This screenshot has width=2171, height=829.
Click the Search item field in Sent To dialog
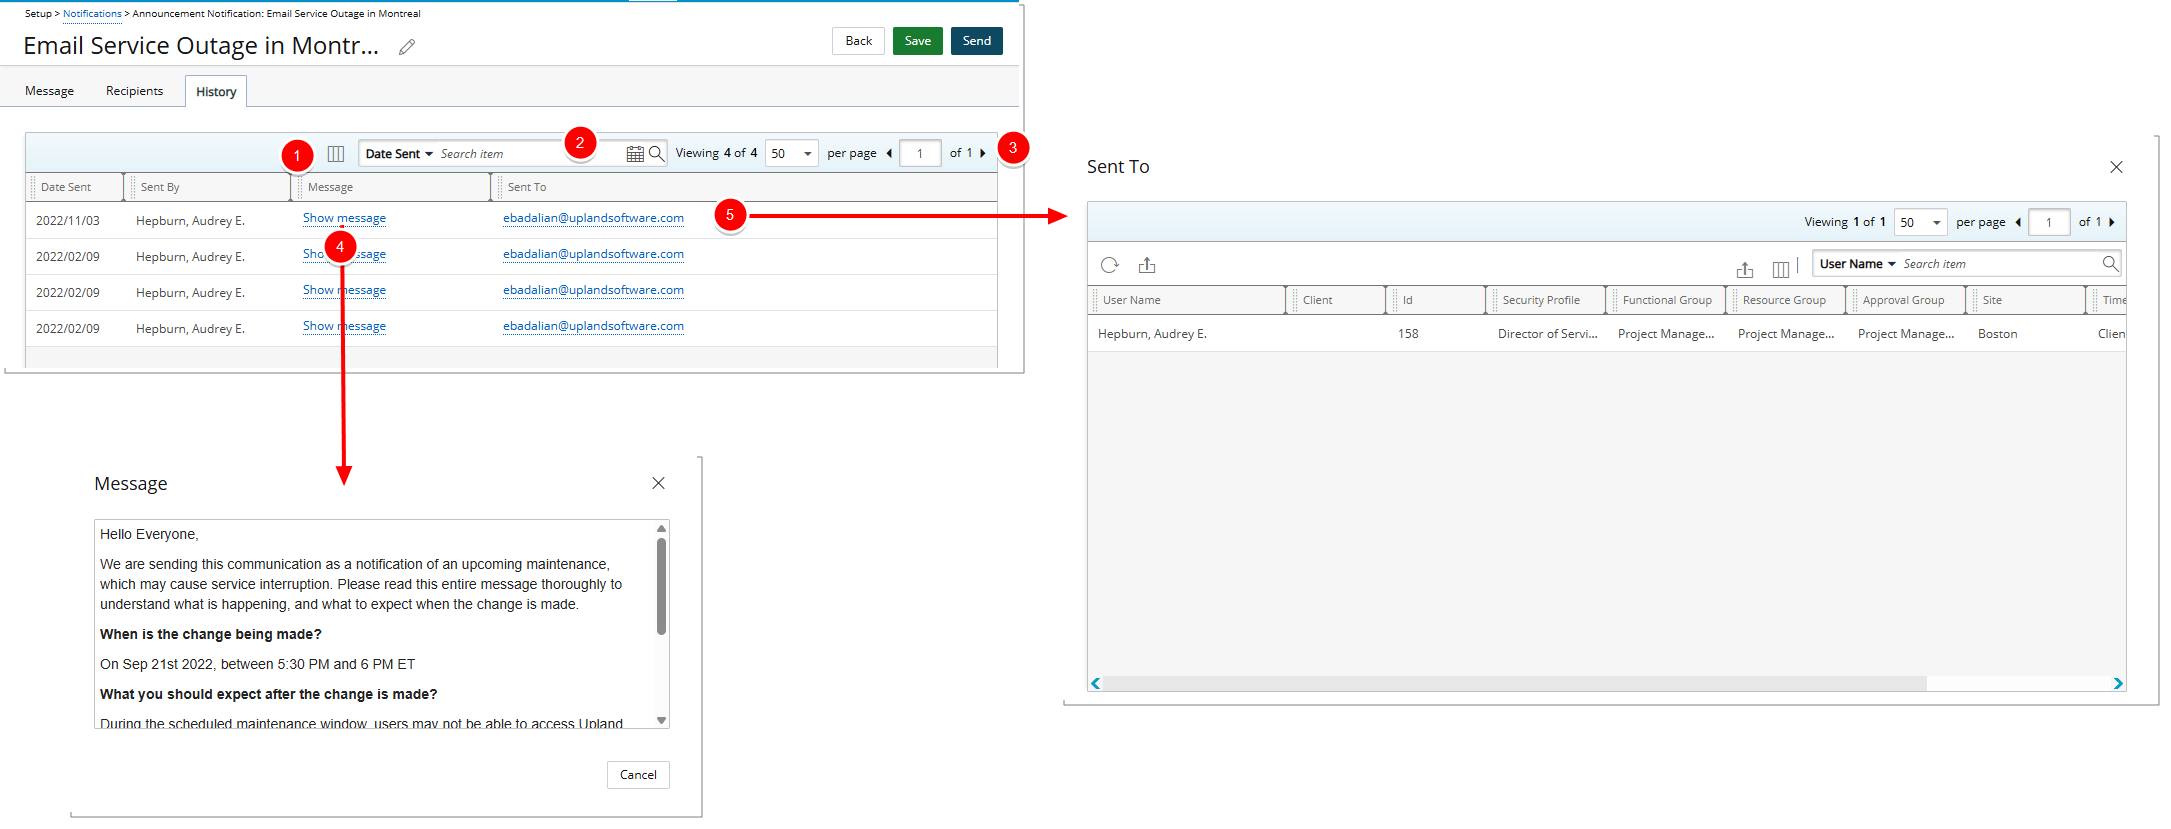tap(2000, 264)
